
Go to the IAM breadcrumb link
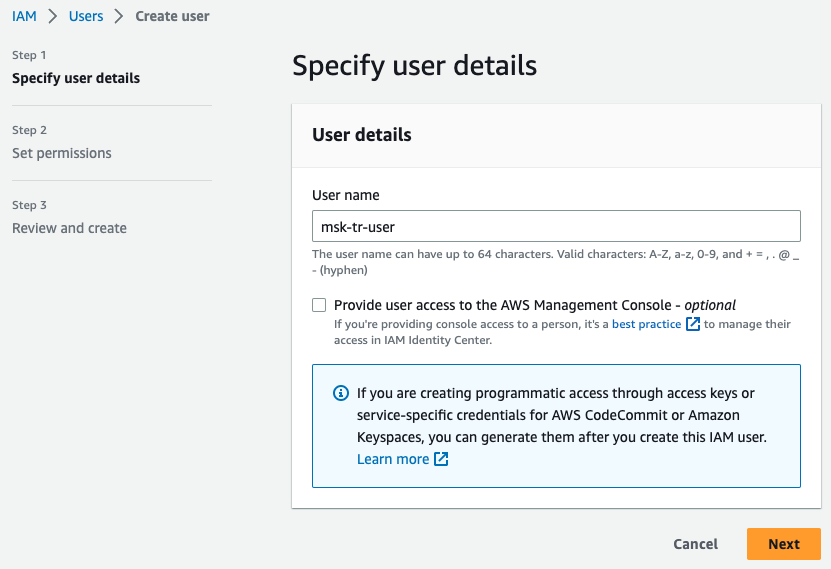(24, 16)
